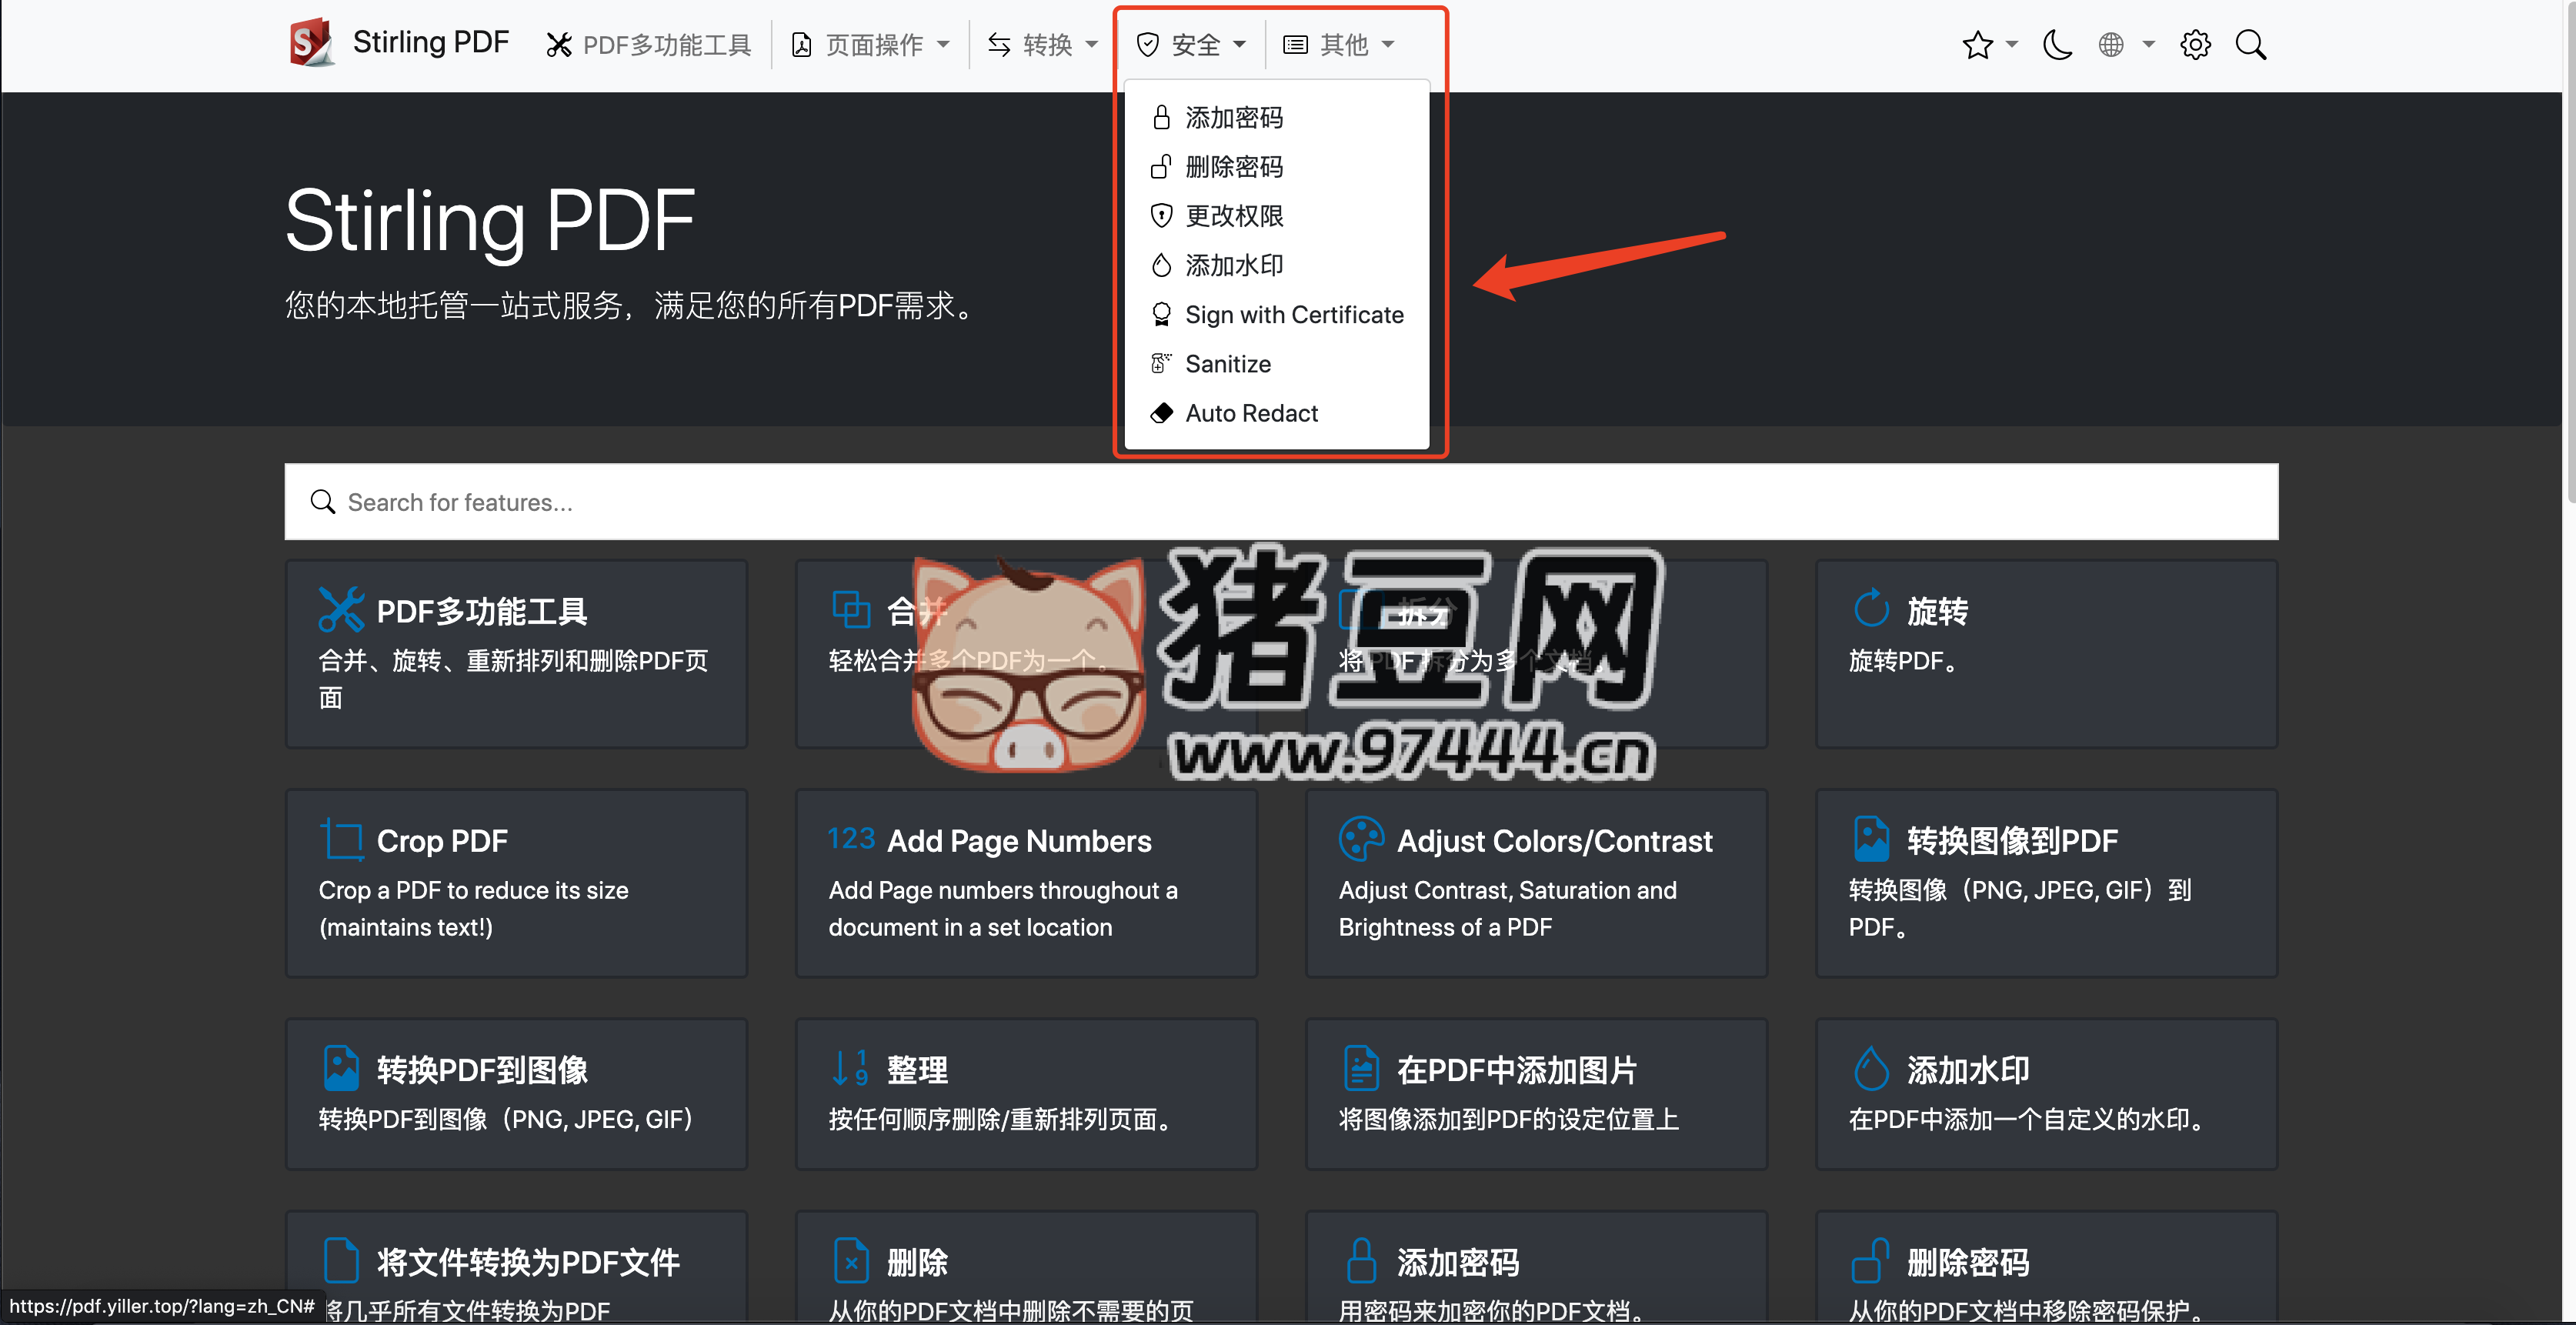Click the Sanitize menu item
Viewport: 2576px width, 1325px height.
pos(1227,364)
